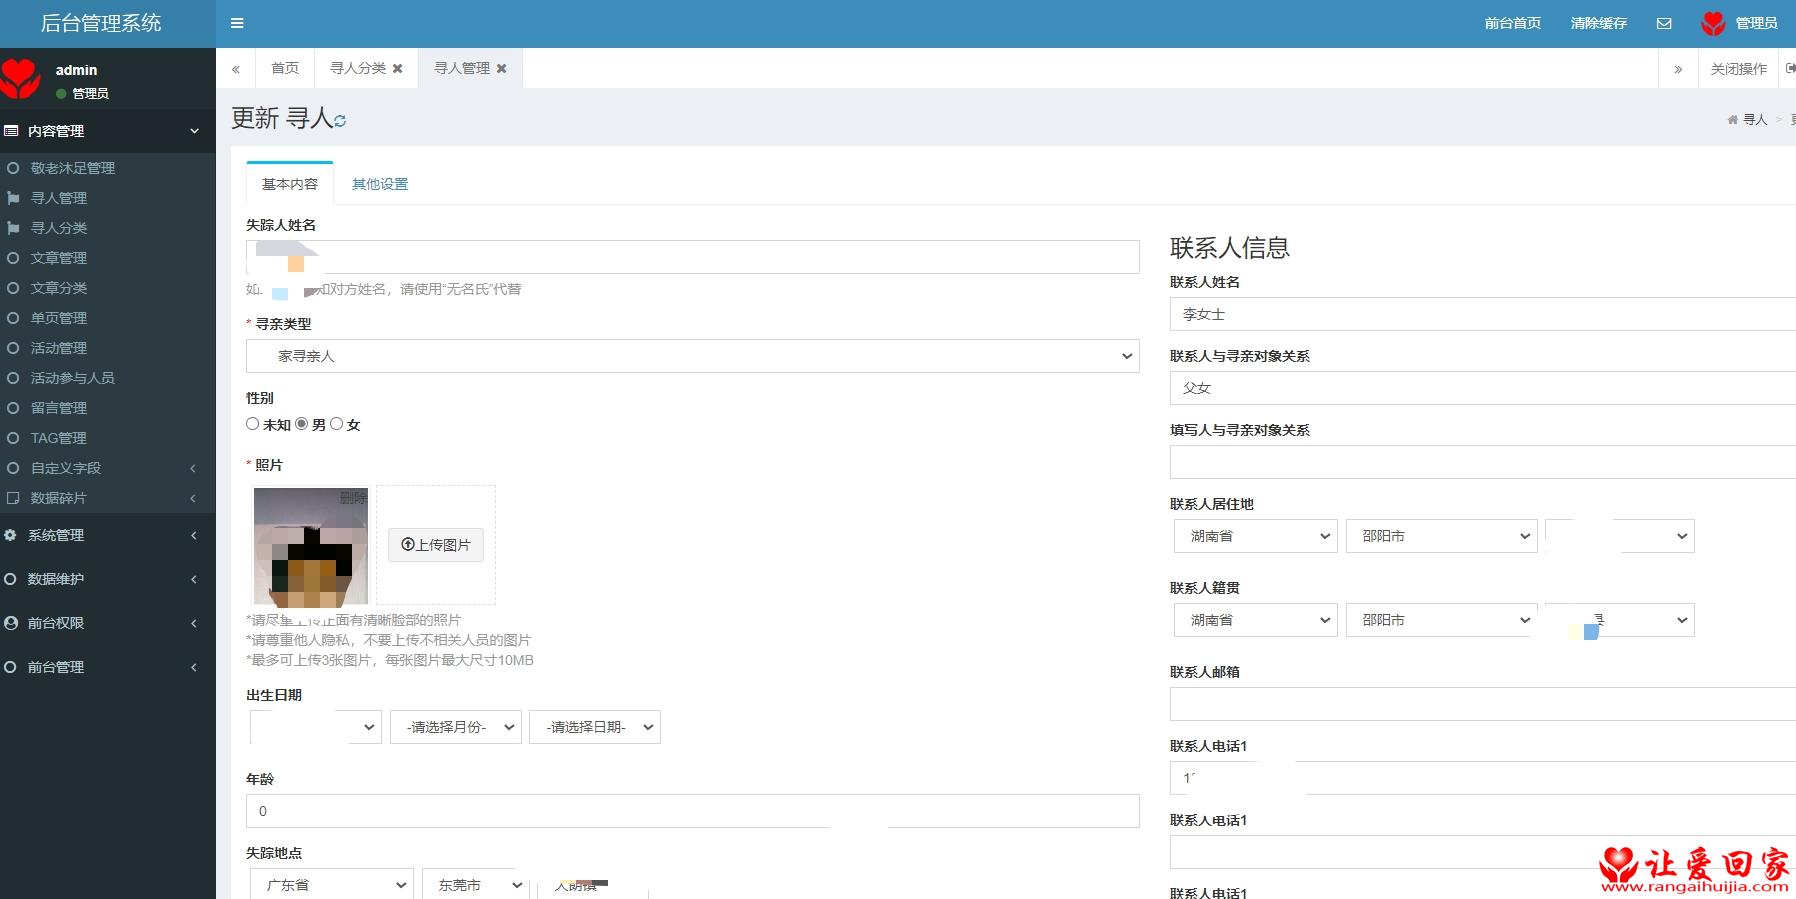Viewport: 1796px width, 899px height.
Task: Click the header heart avatar by 管理员
Action: [x=1713, y=23]
